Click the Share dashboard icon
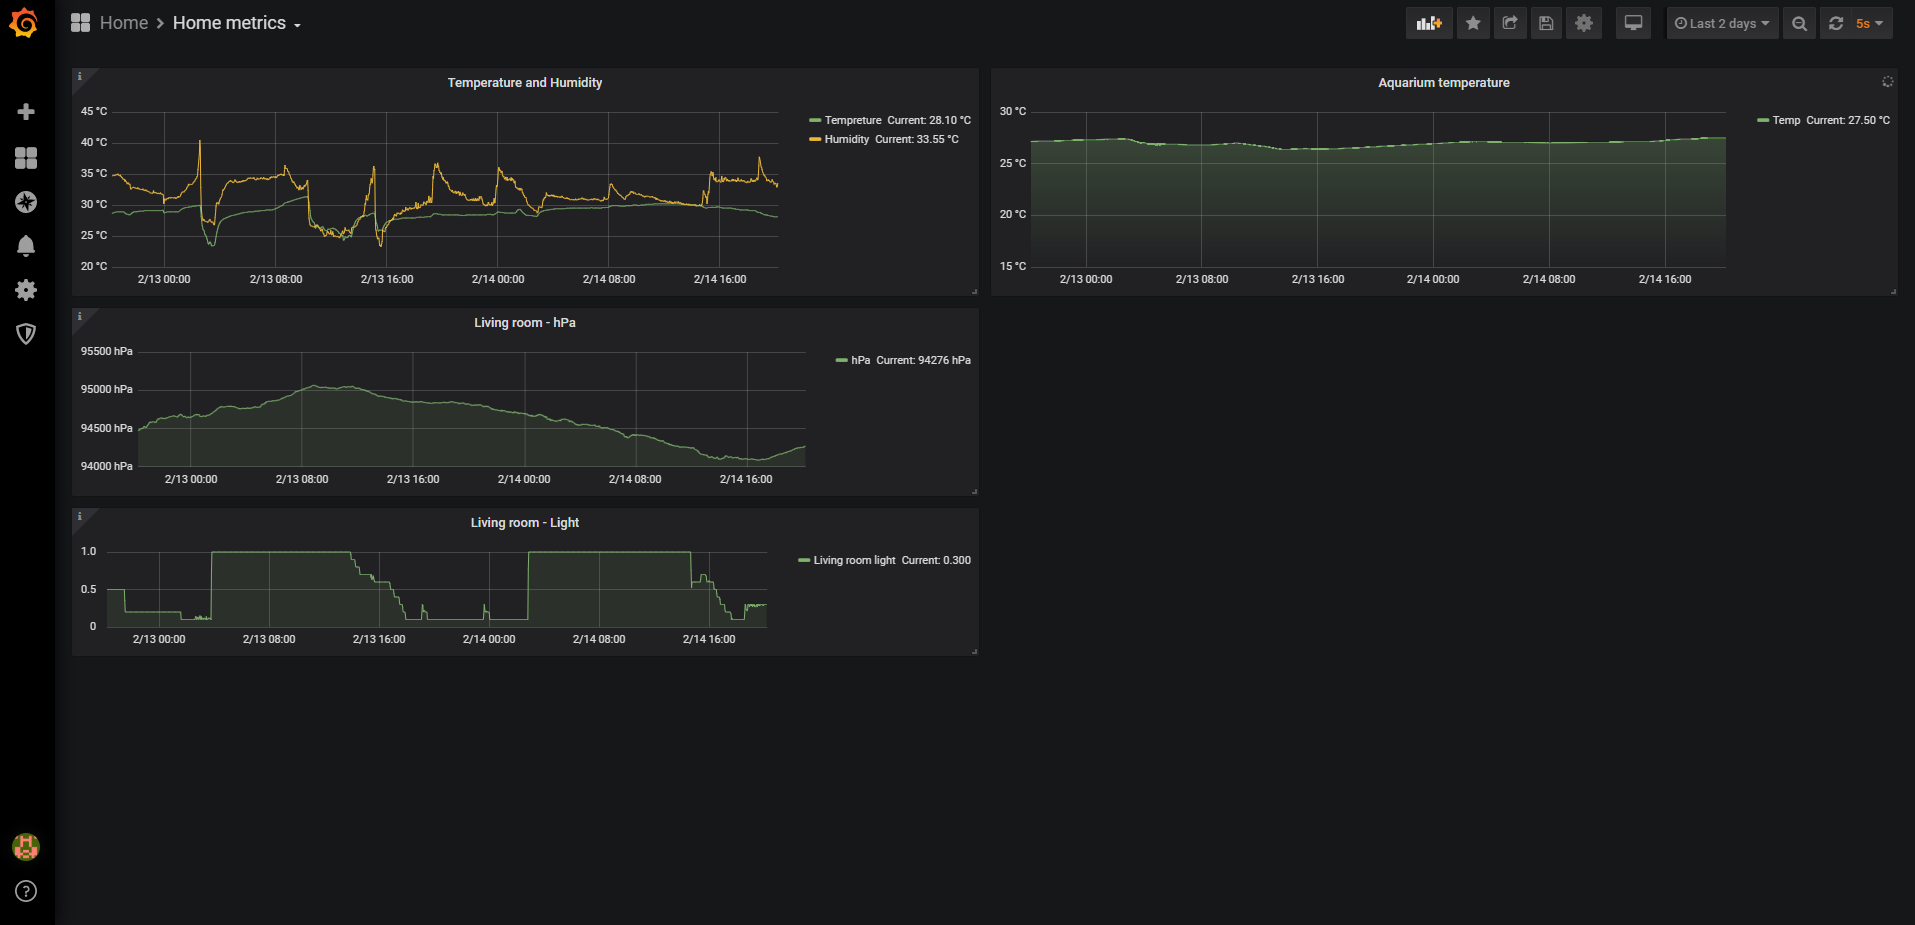This screenshot has height=925, width=1915. 1510,23
